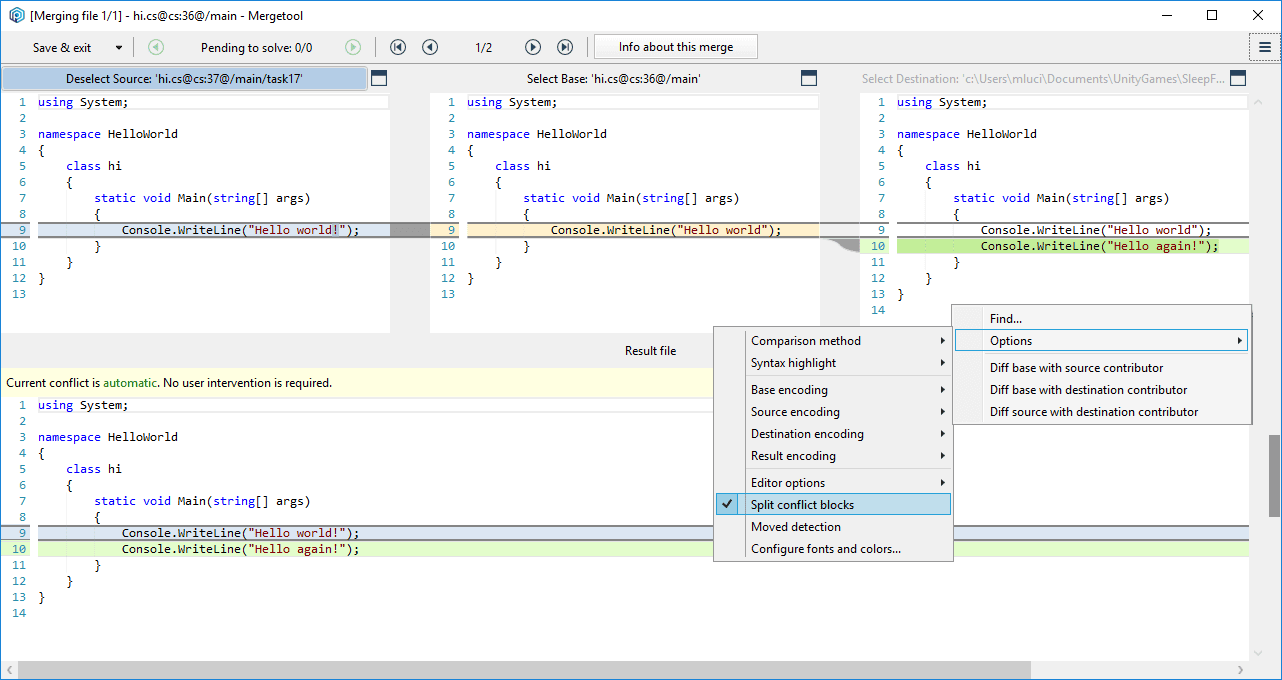
Task: Open the Save & exit dropdown arrow
Action: point(119,47)
